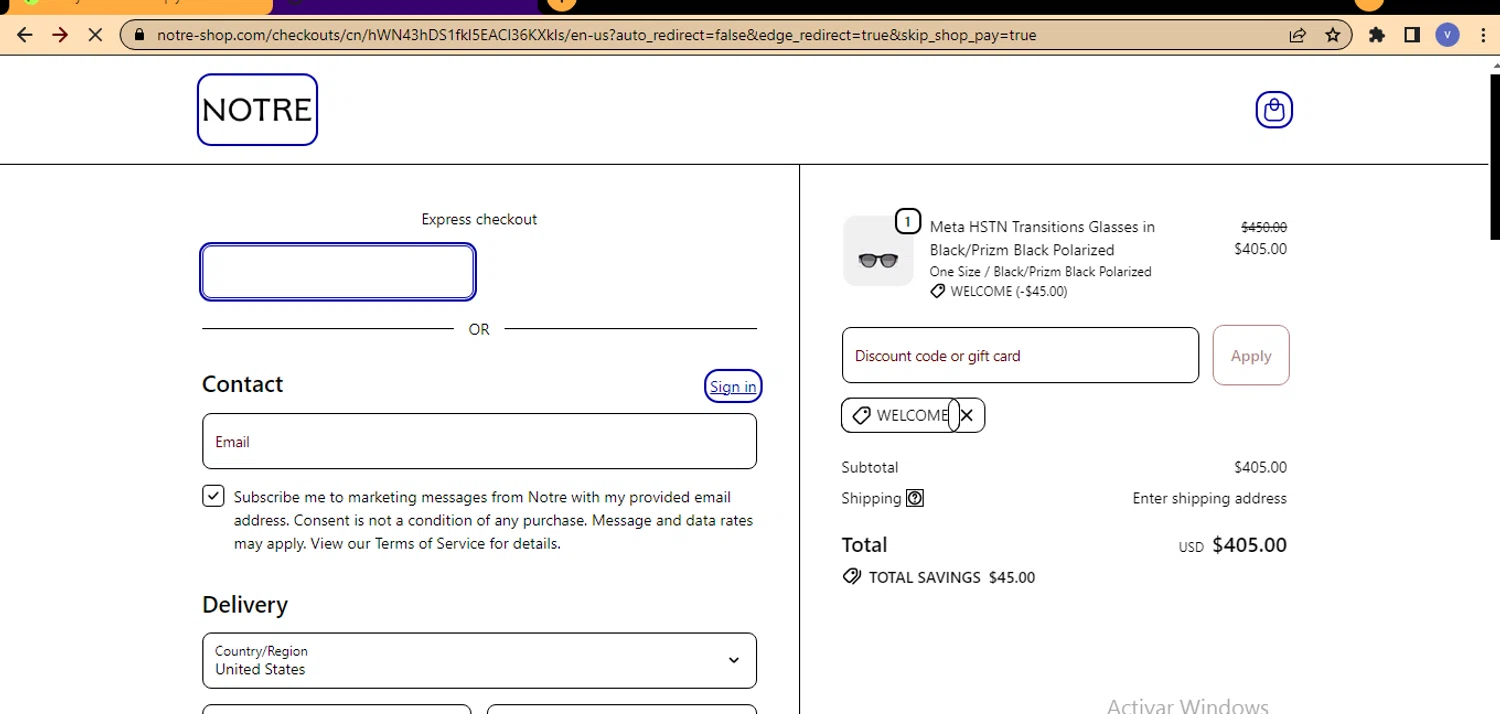Go to NOTRE store logo
The height and width of the screenshot is (714, 1500).
[x=257, y=110]
